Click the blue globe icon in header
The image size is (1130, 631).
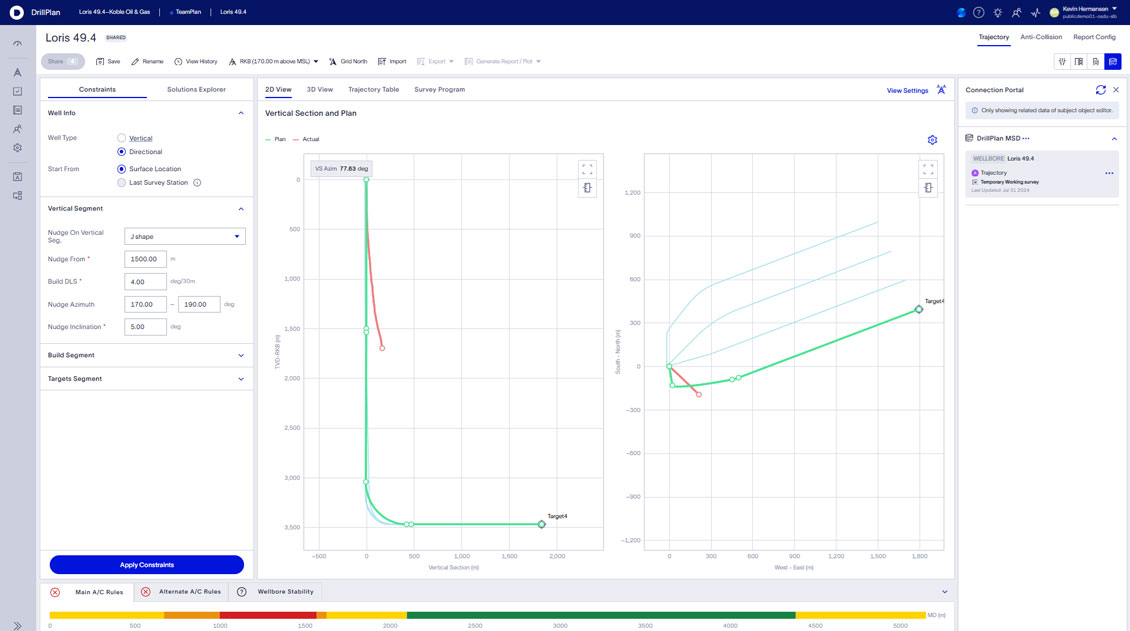[961, 12]
